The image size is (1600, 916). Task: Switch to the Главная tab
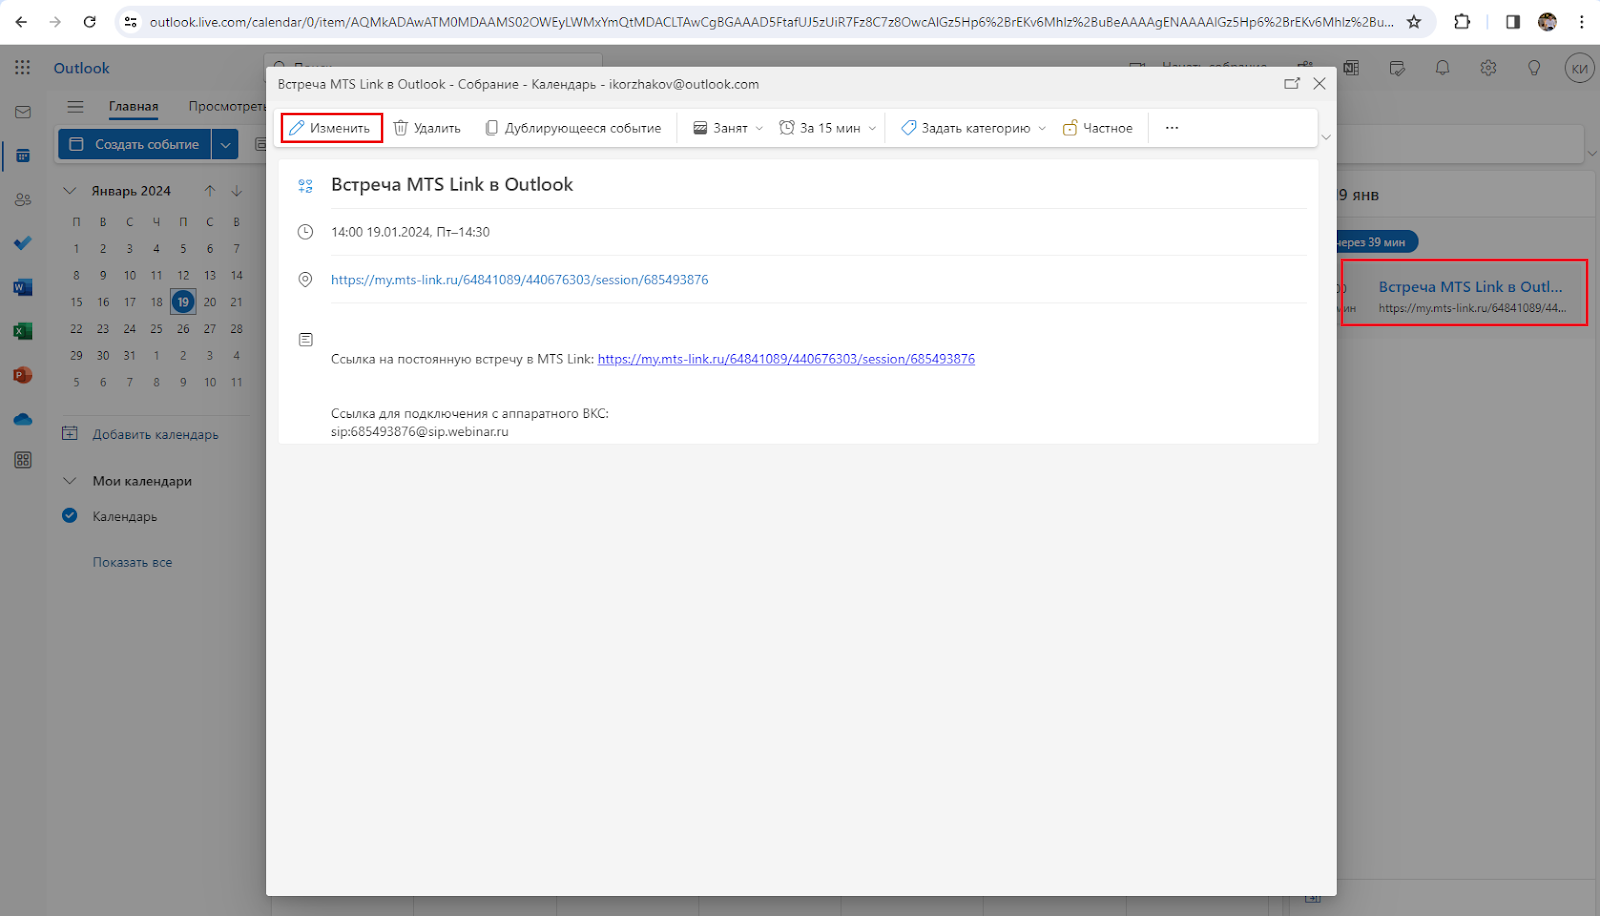point(133,106)
